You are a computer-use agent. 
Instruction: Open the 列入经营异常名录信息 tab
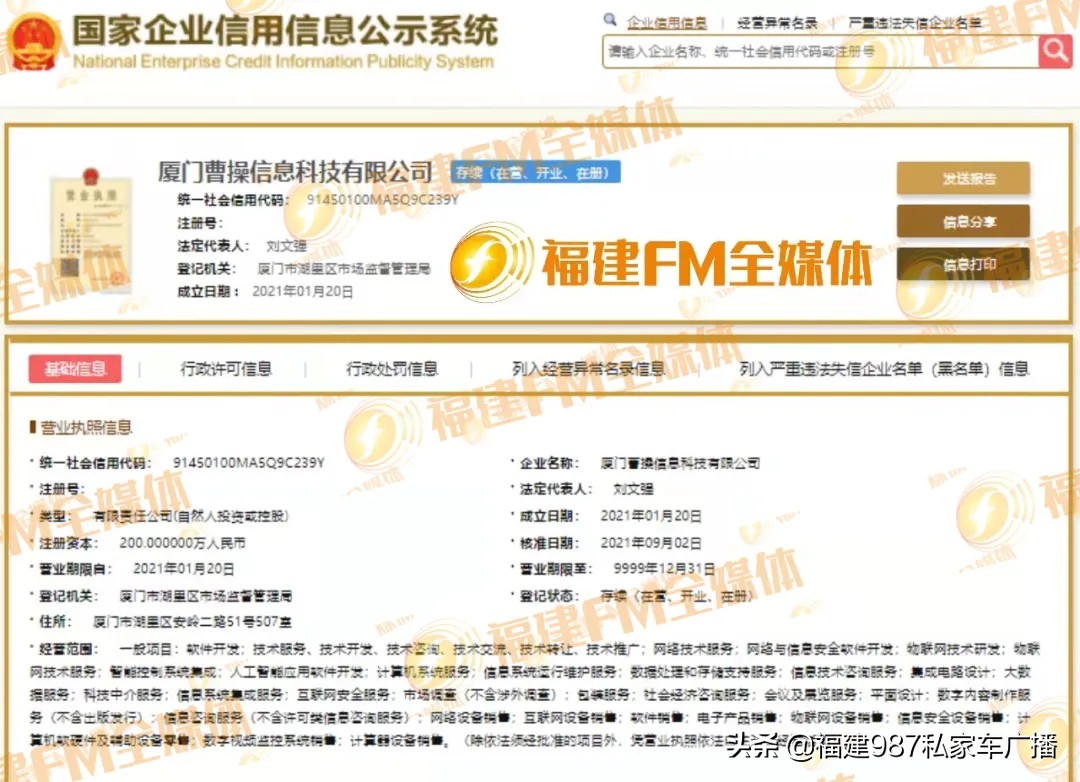click(588, 367)
